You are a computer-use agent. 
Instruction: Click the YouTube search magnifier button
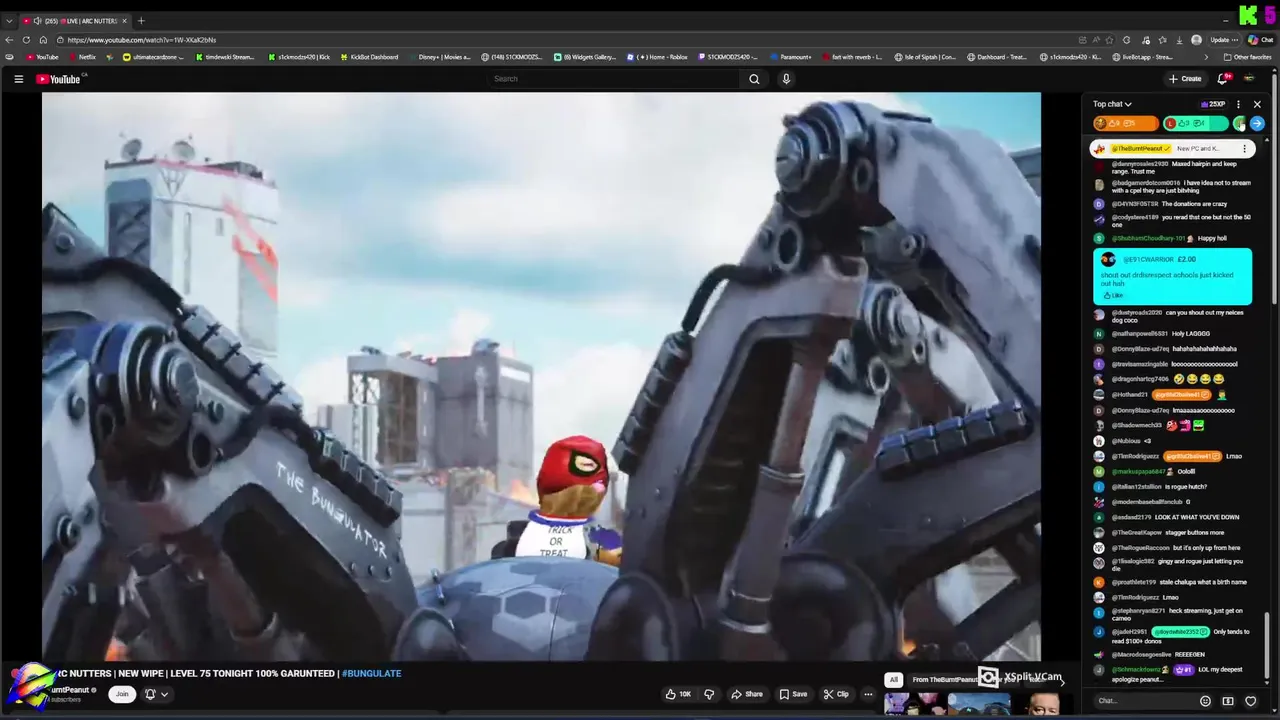tap(754, 79)
